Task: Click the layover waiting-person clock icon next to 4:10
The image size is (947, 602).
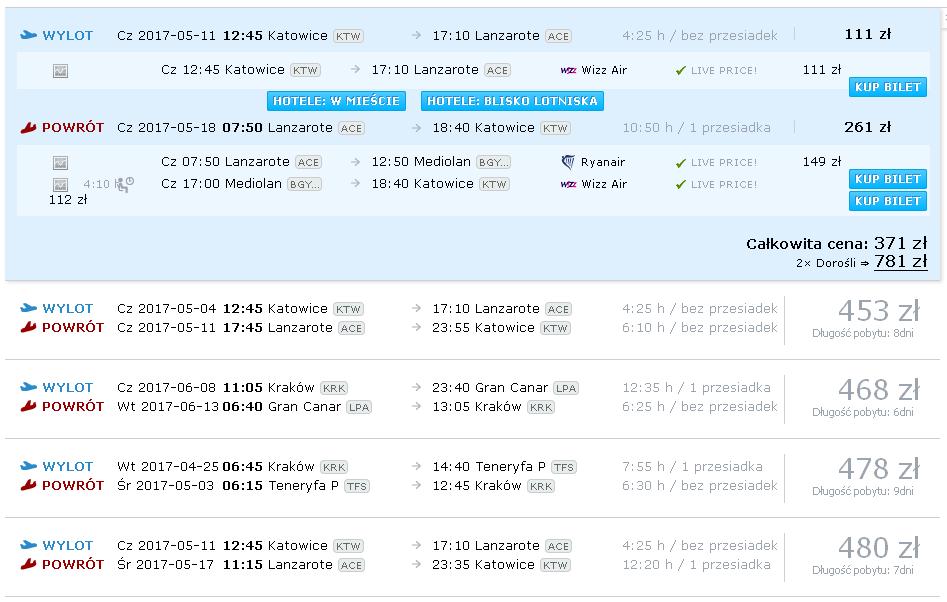Action: 124,184
